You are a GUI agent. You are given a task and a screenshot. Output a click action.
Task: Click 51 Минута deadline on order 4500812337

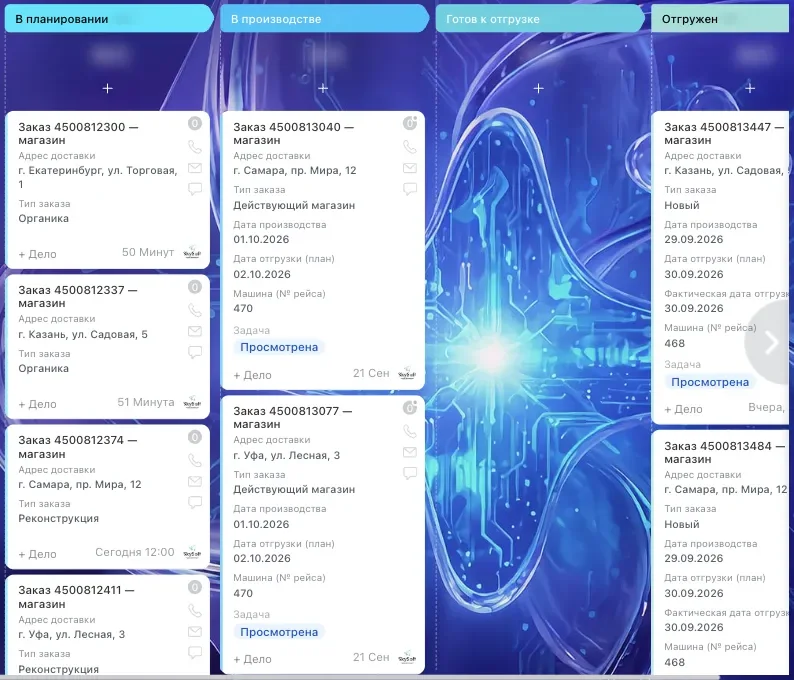click(146, 402)
